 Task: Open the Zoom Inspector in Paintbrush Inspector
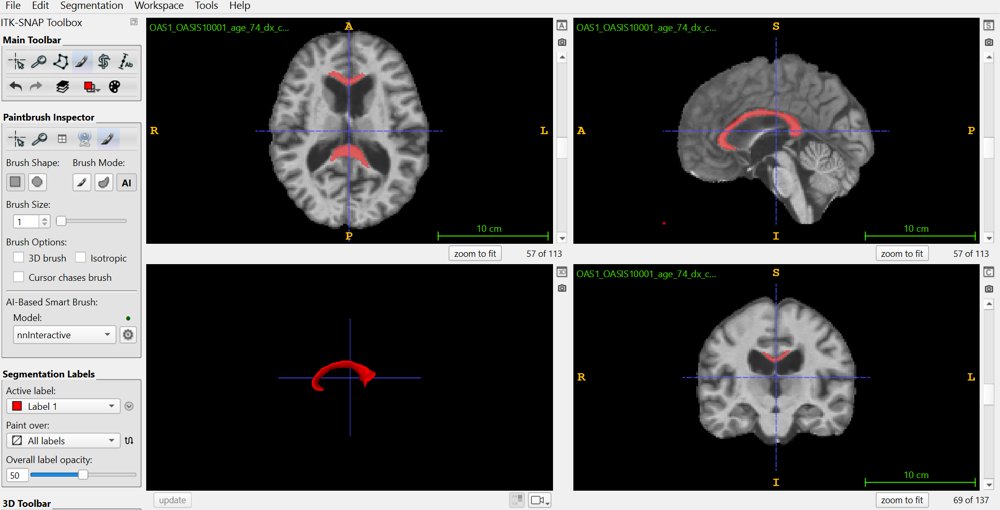point(39,138)
